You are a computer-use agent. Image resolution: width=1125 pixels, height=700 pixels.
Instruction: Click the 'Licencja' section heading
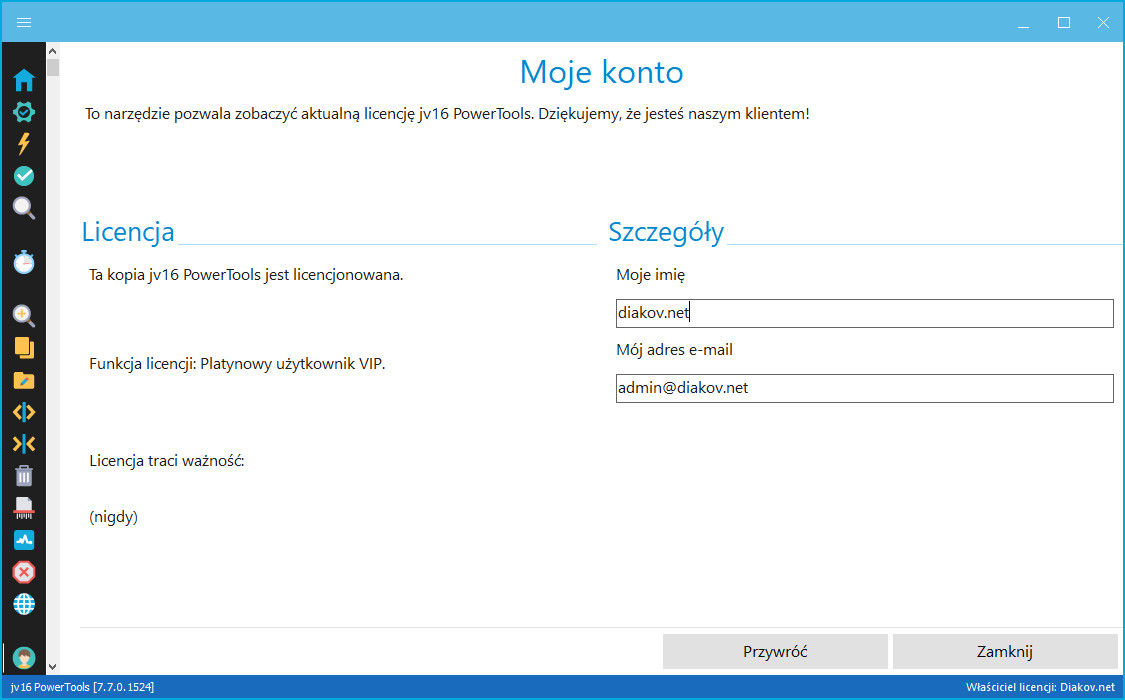click(x=128, y=232)
